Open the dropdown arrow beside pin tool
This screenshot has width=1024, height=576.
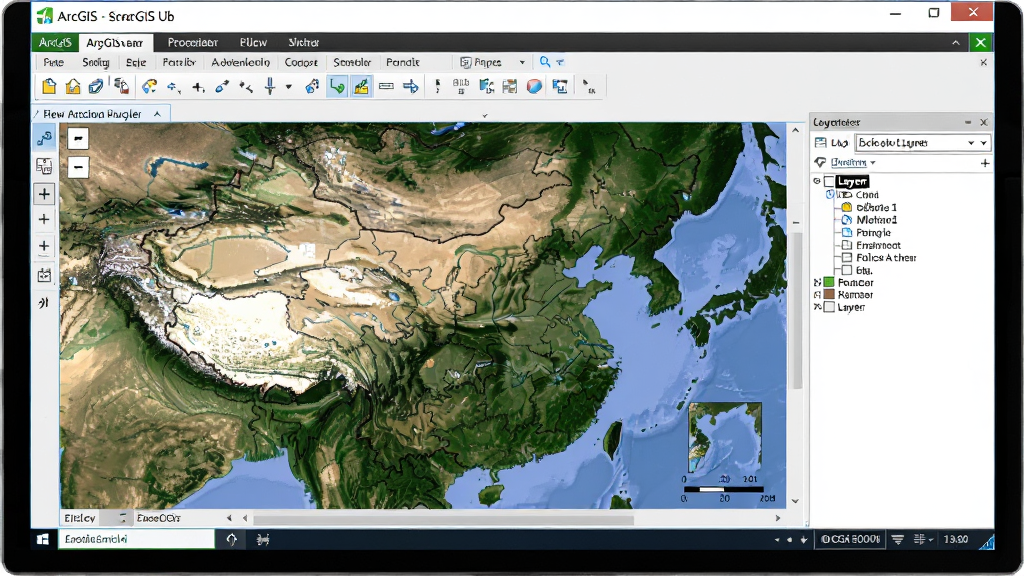tap(288, 86)
